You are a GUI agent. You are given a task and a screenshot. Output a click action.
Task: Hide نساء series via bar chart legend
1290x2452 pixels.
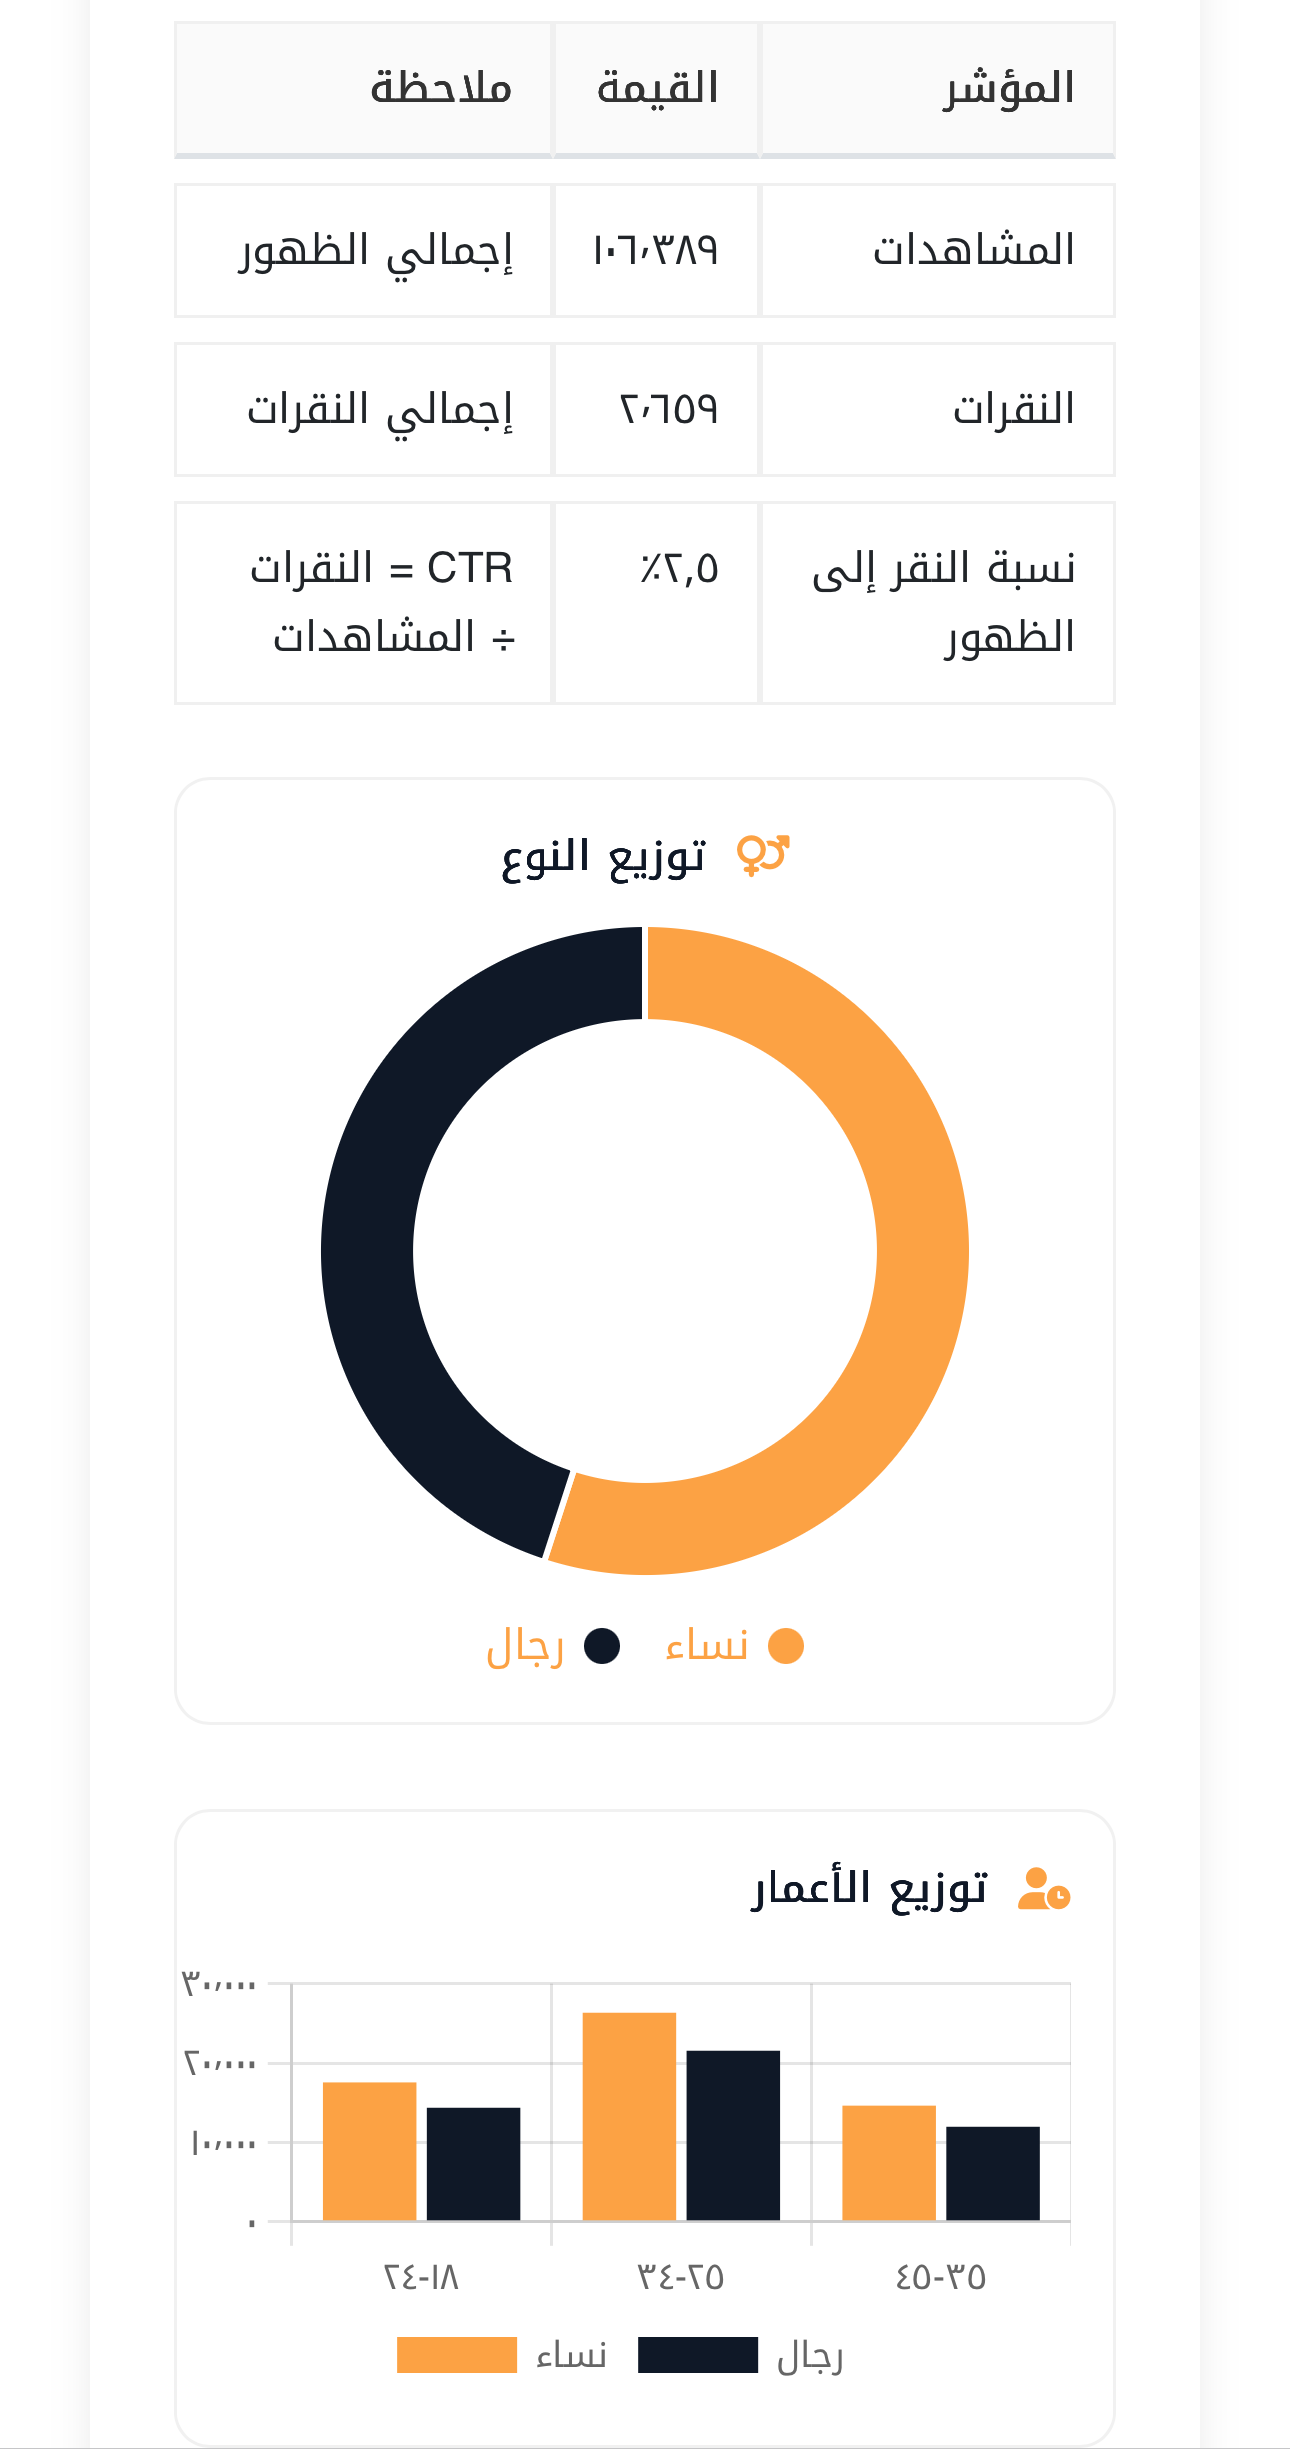tap(457, 2355)
